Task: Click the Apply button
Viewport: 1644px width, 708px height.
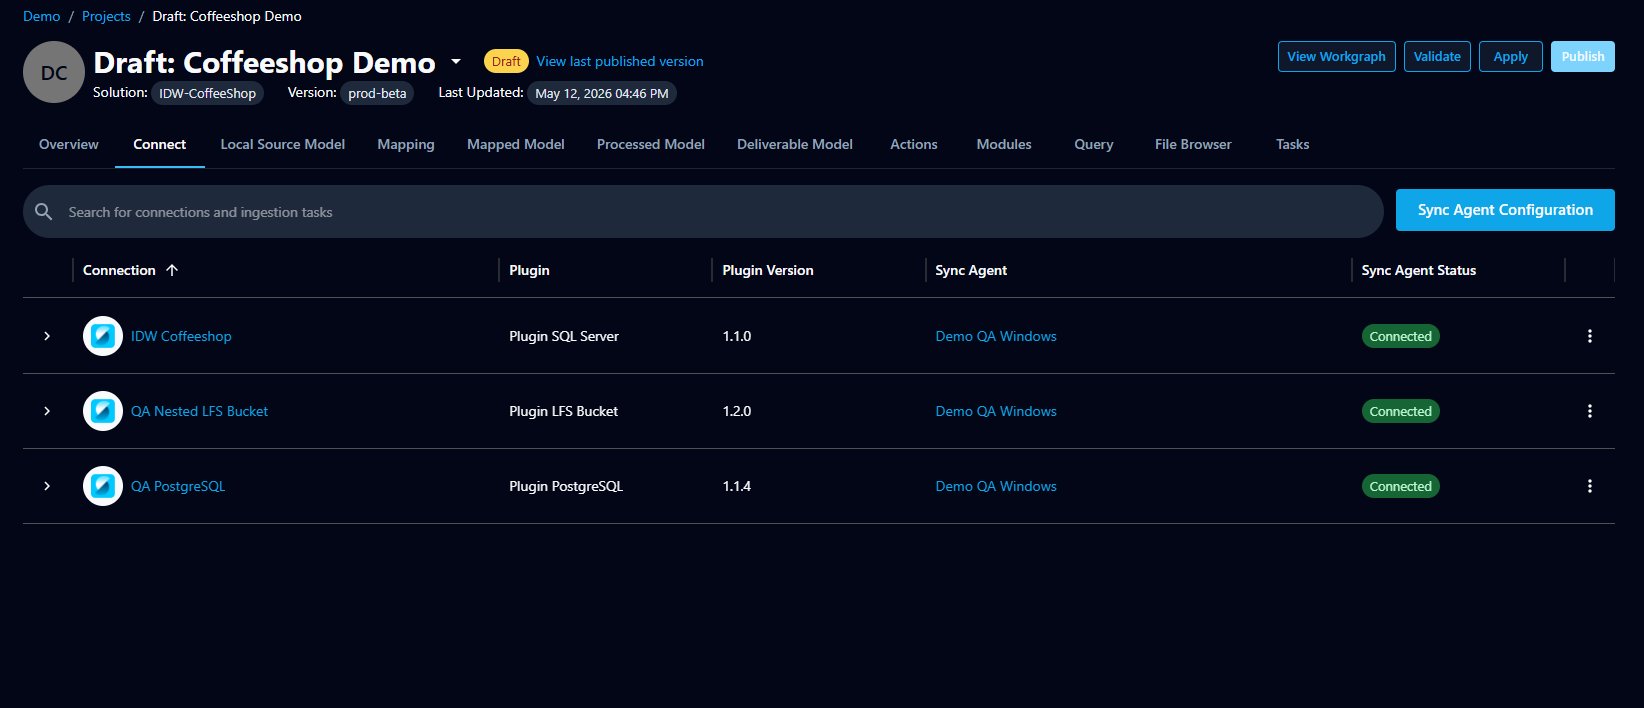Action: pyautogui.click(x=1511, y=56)
